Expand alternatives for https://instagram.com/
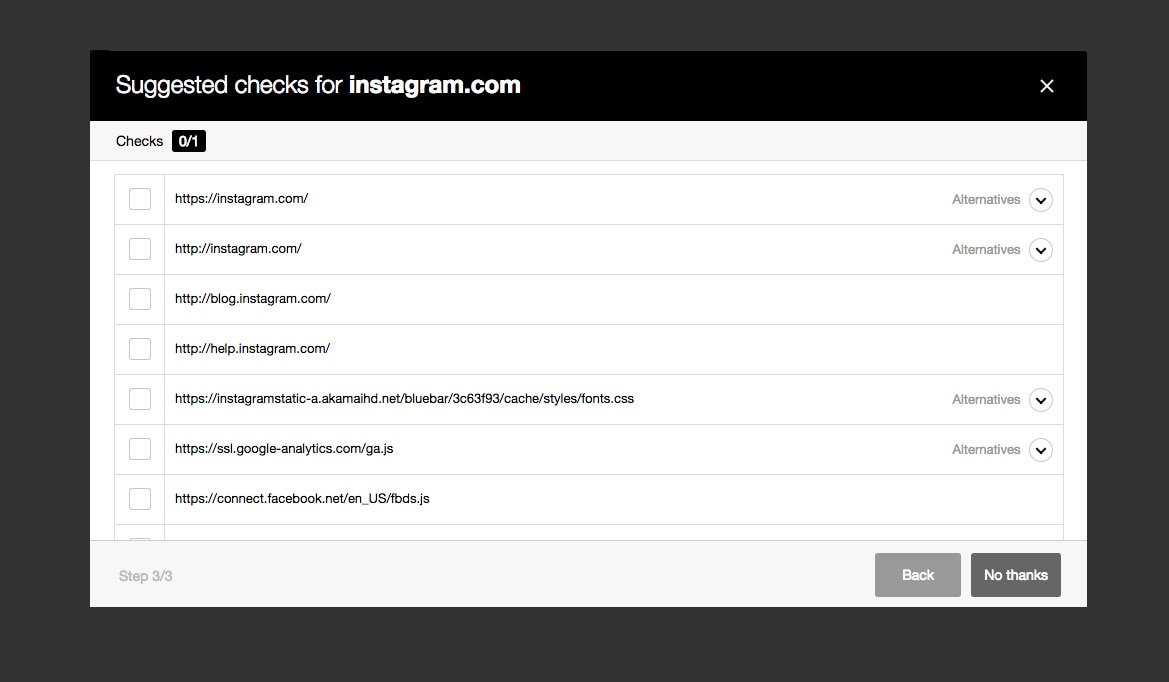 tap(1040, 200)
